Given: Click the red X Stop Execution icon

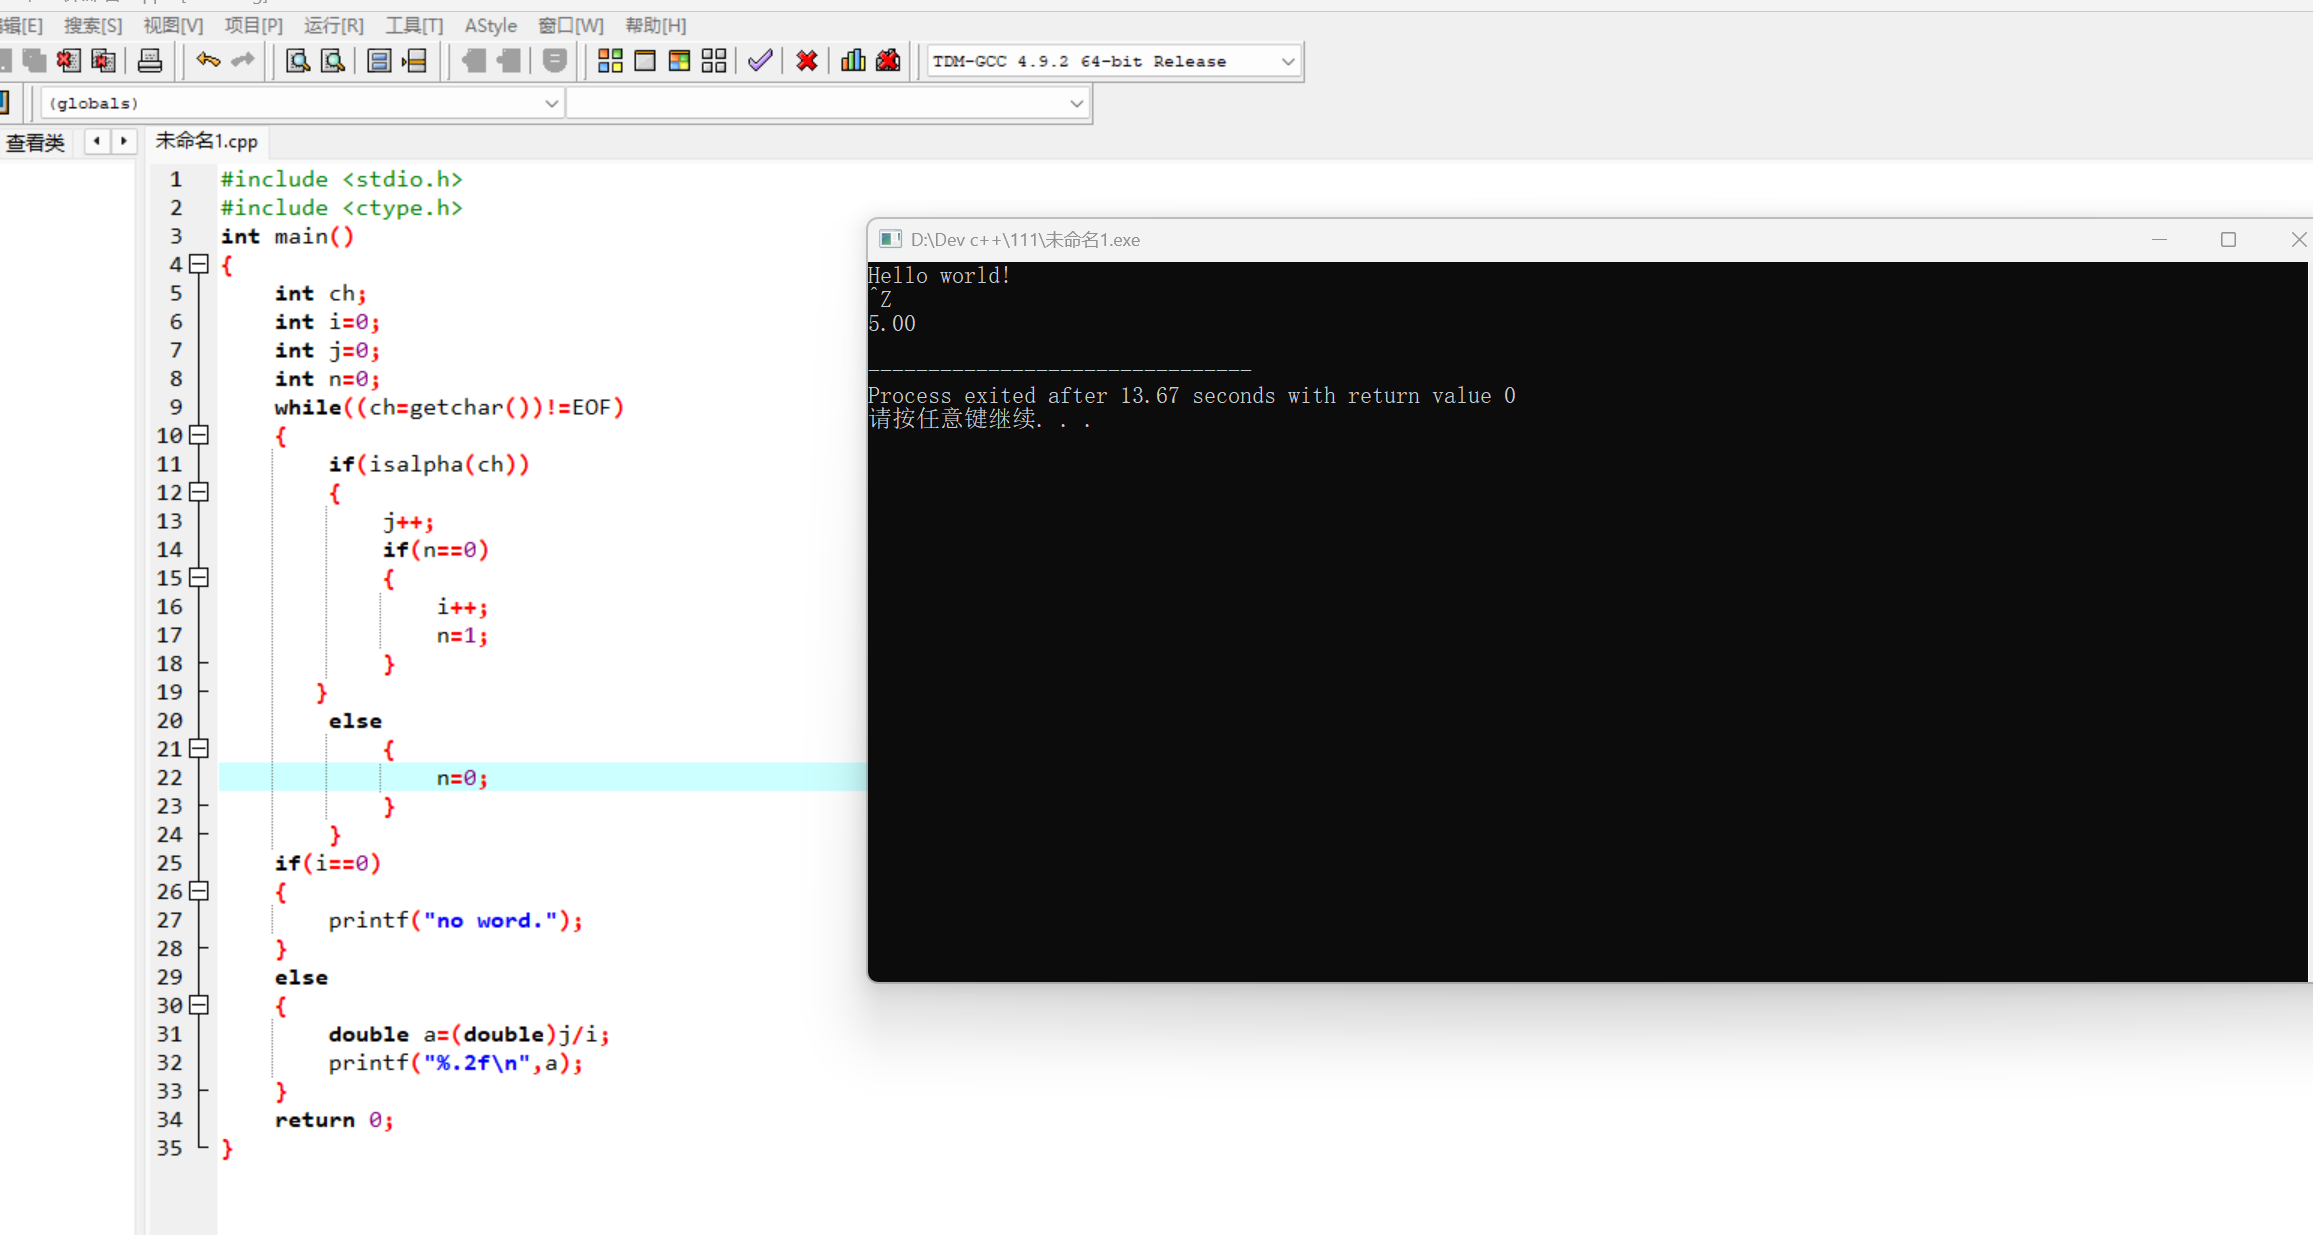Looking at the screenshot, I should point(807,61).
